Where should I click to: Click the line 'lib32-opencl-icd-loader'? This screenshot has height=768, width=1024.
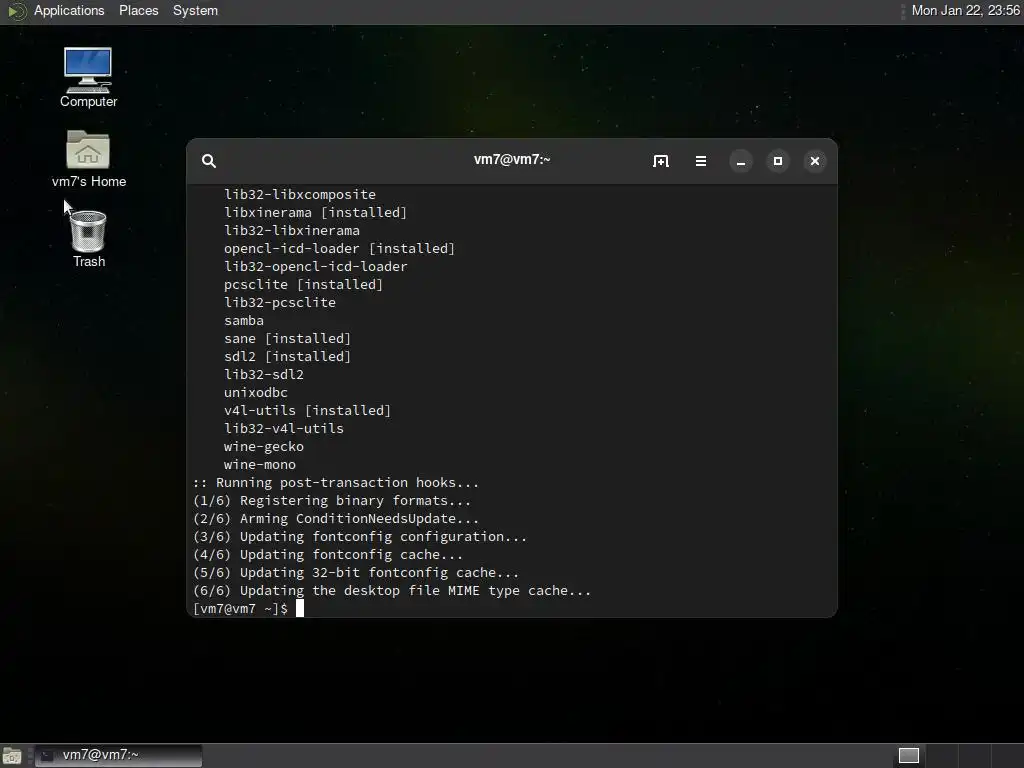point(315,266)
